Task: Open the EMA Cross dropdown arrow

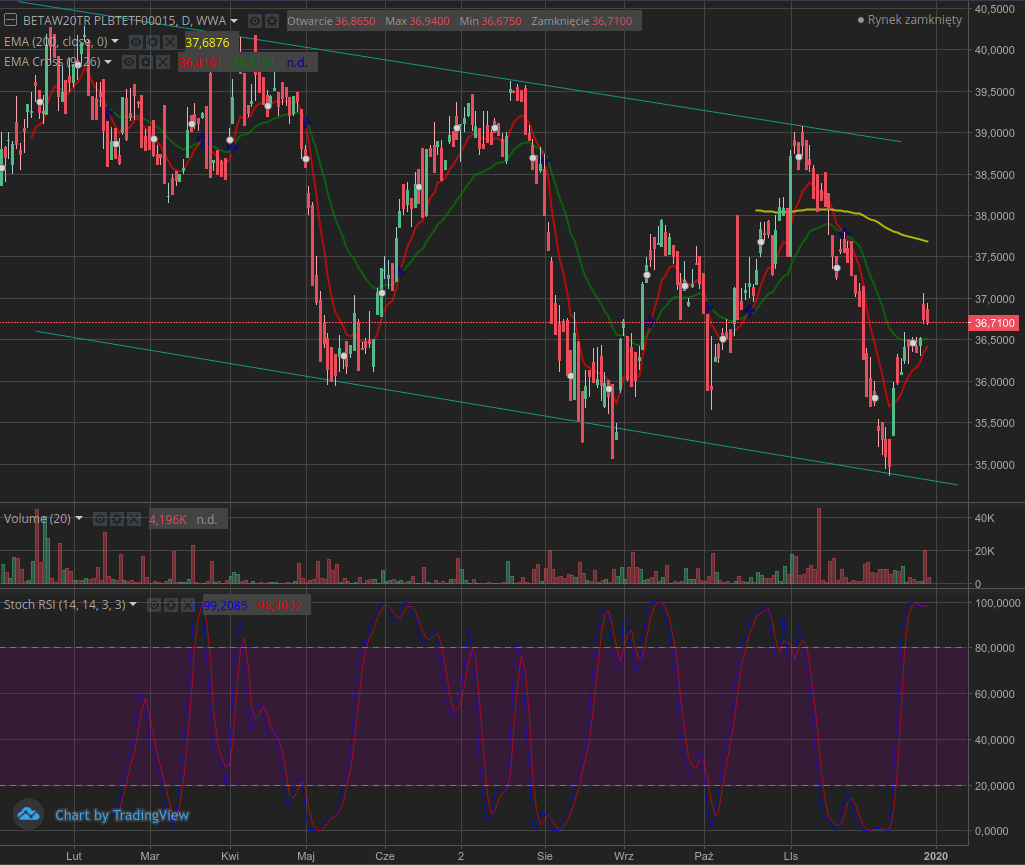Action: tap(107, 62)
